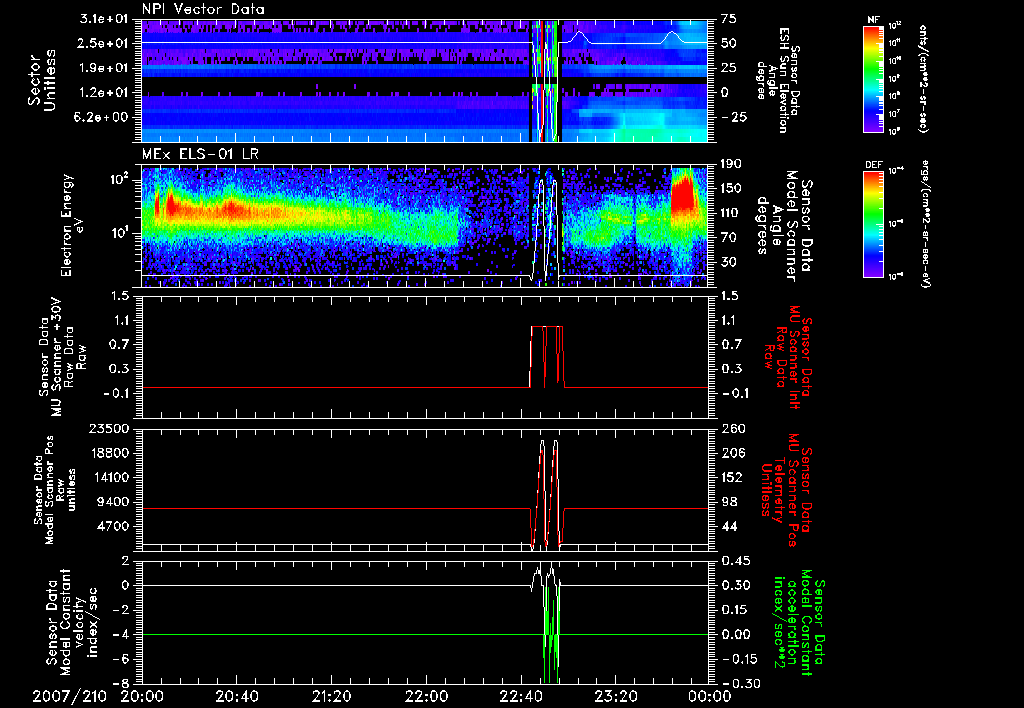Image resolution: width=1024 pixels, height=708 pixels.
Task: Click the 'MU Scanner +30V Raw Data' axis label
Action: pos(63,357)
